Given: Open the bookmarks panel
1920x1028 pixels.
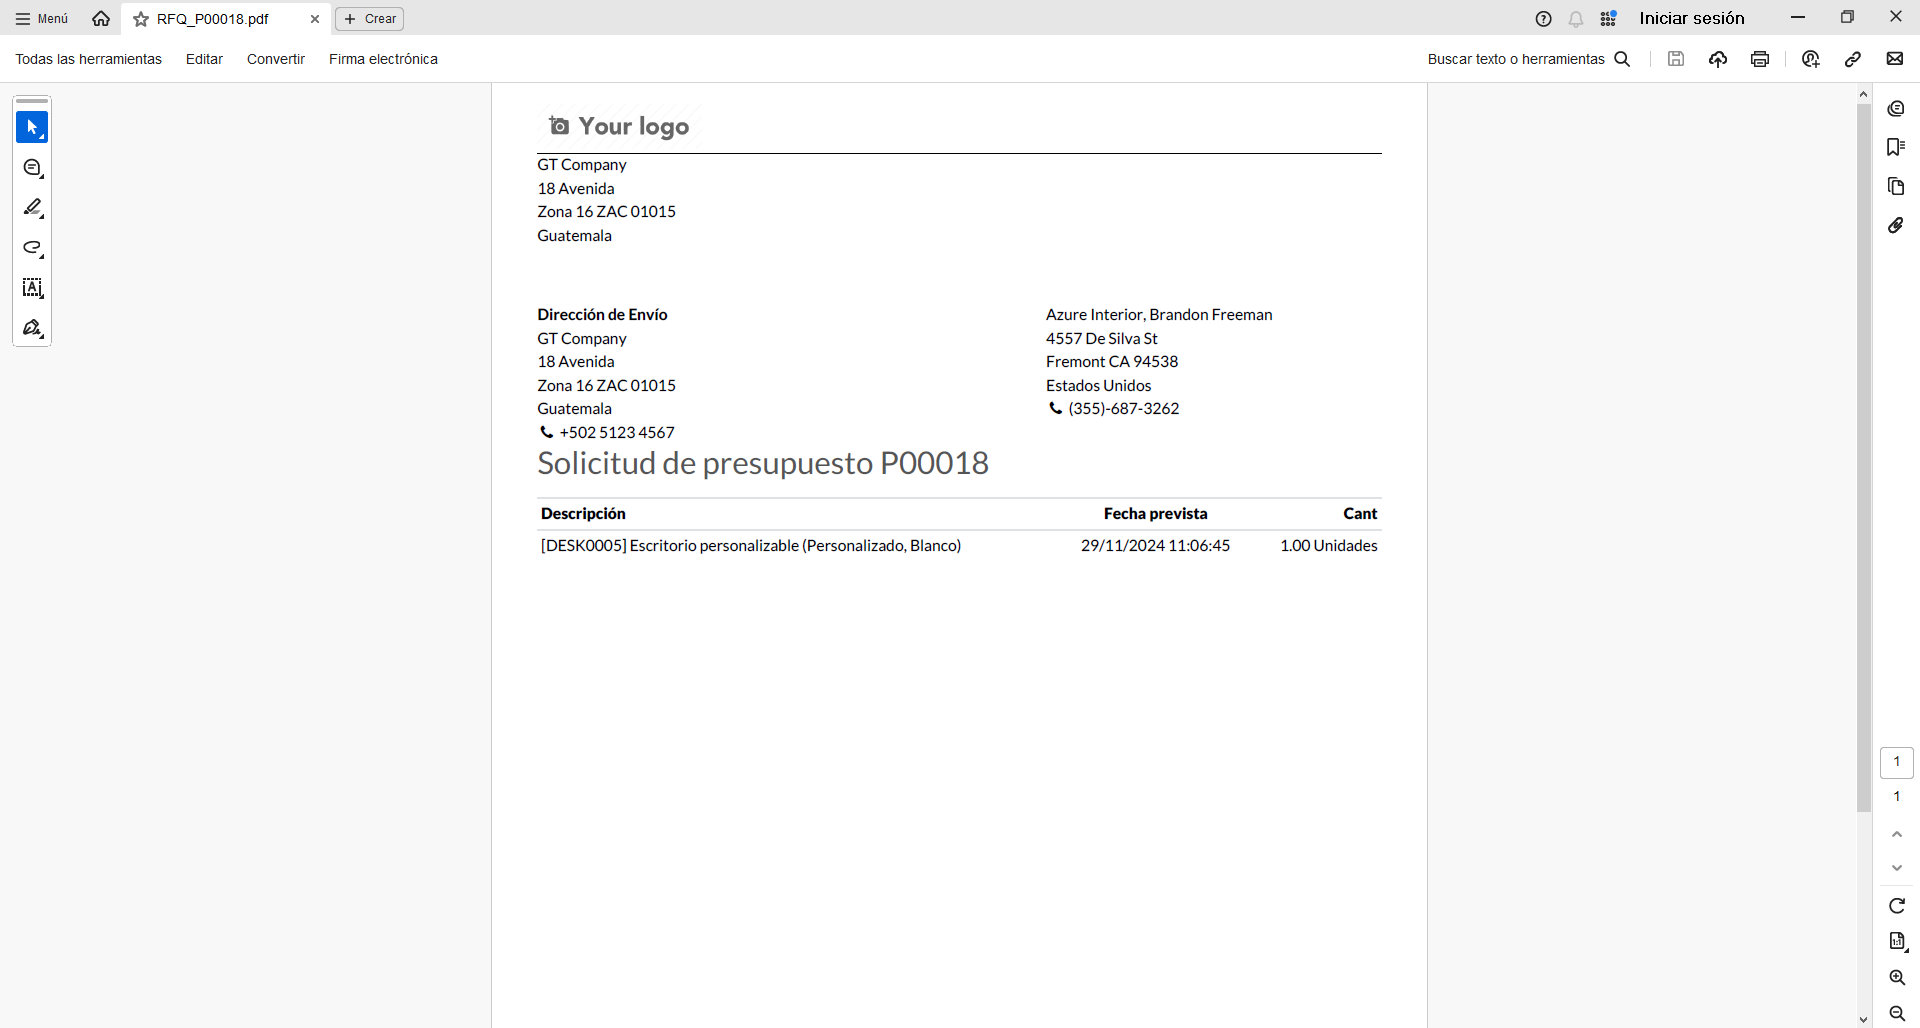Looking at the screenshot, I should 1895,147.
